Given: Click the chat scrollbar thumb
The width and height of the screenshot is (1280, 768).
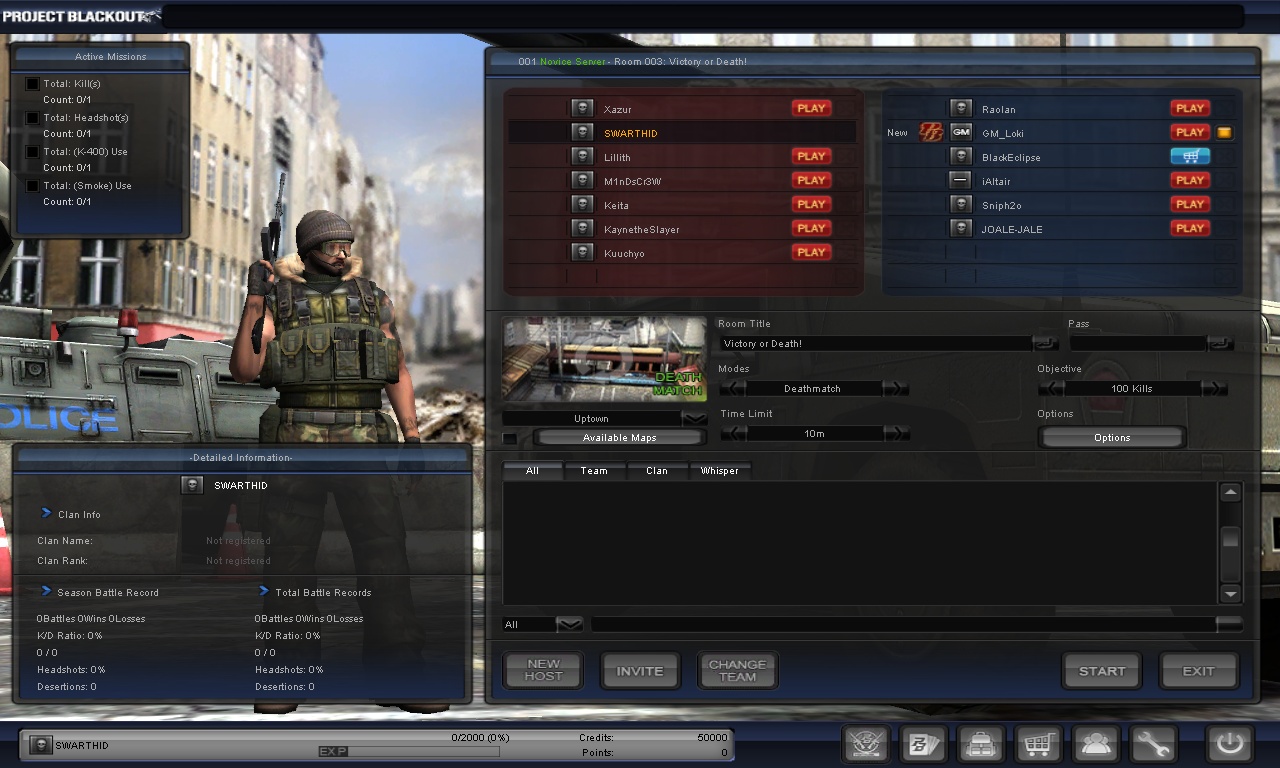Looking at the screenshot, I should pos(1231,538).
